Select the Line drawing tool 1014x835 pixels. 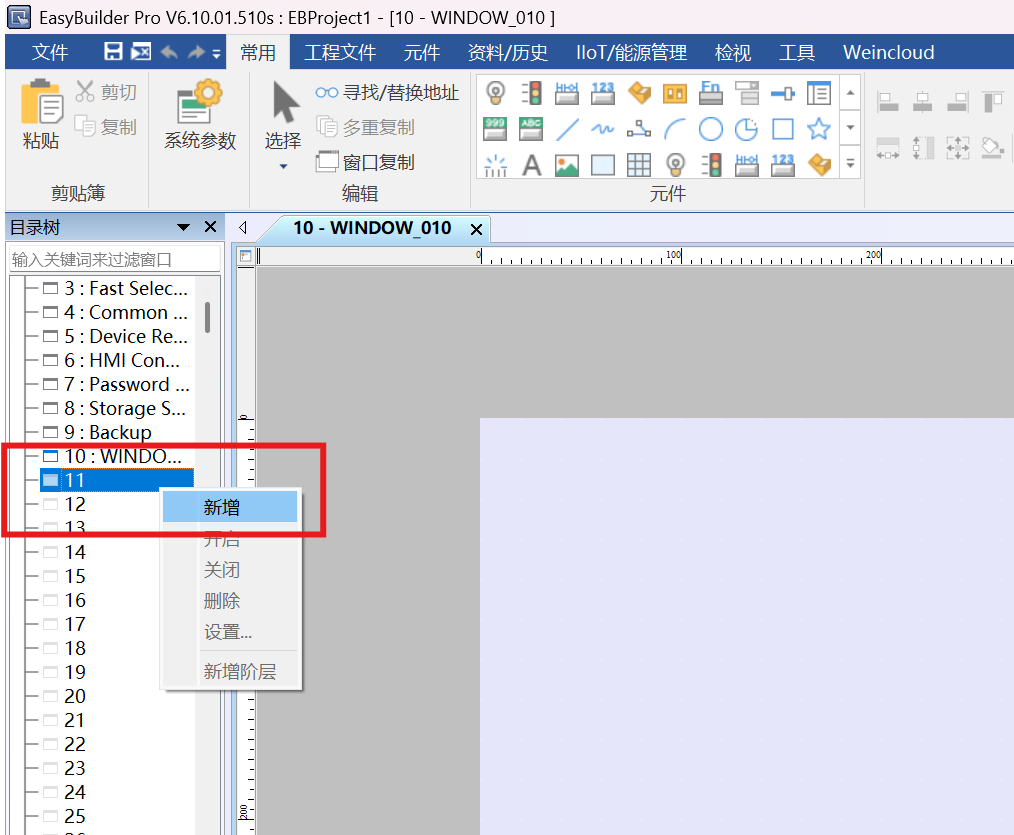567,129
